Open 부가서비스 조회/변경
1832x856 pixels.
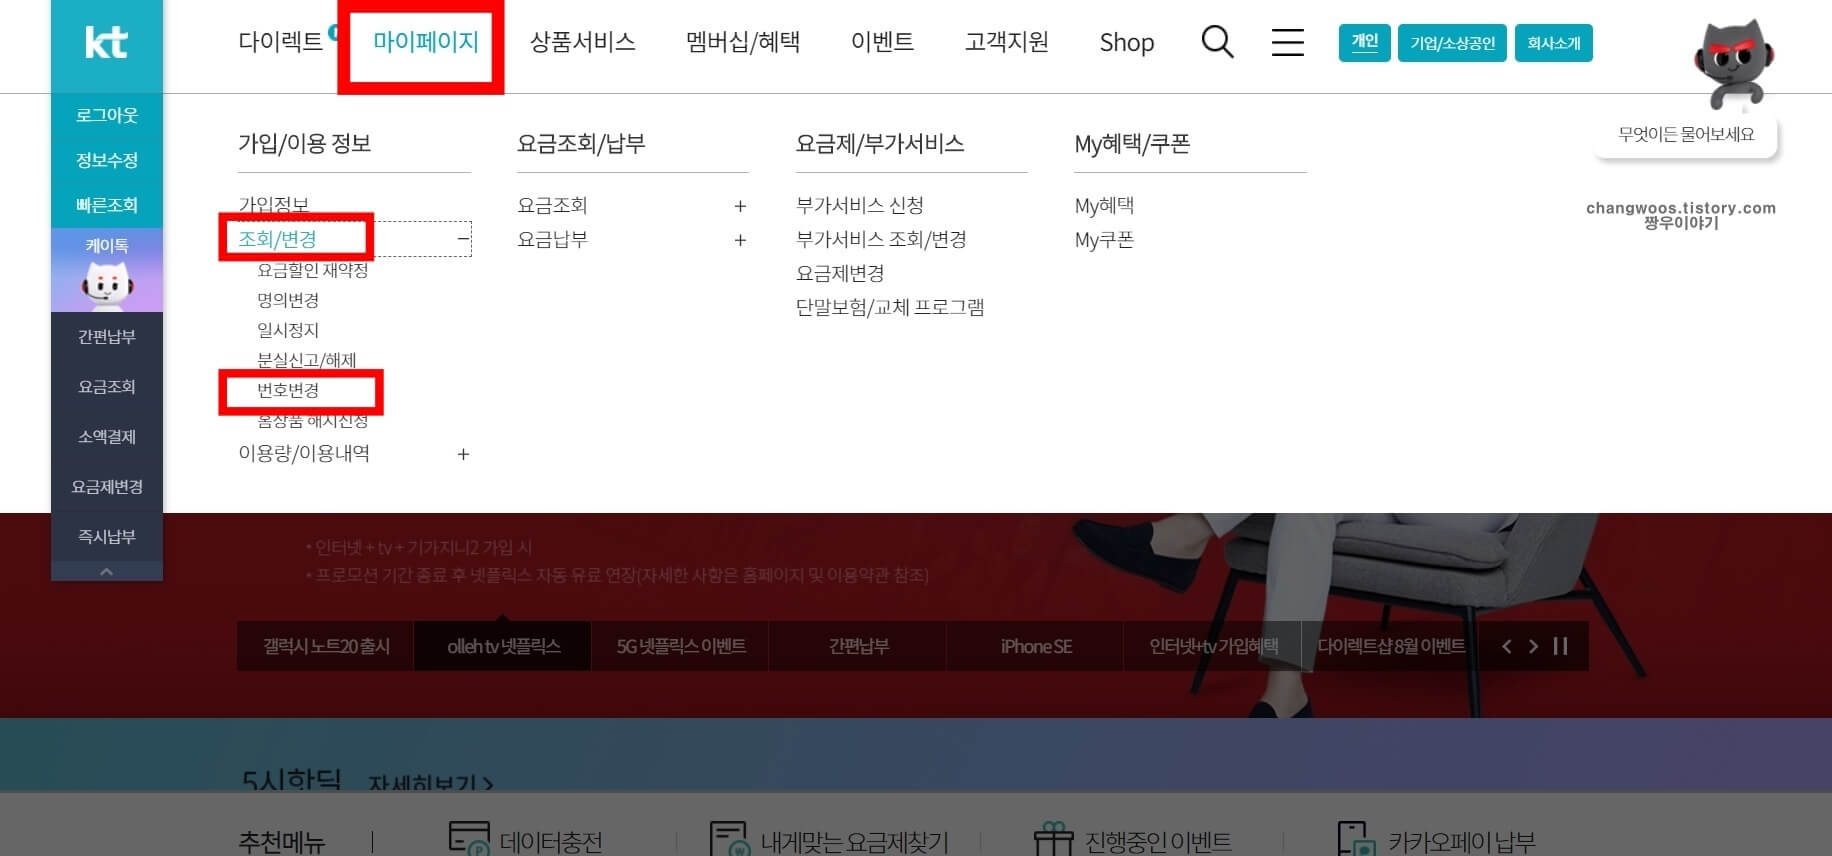[x=881, y=239]
